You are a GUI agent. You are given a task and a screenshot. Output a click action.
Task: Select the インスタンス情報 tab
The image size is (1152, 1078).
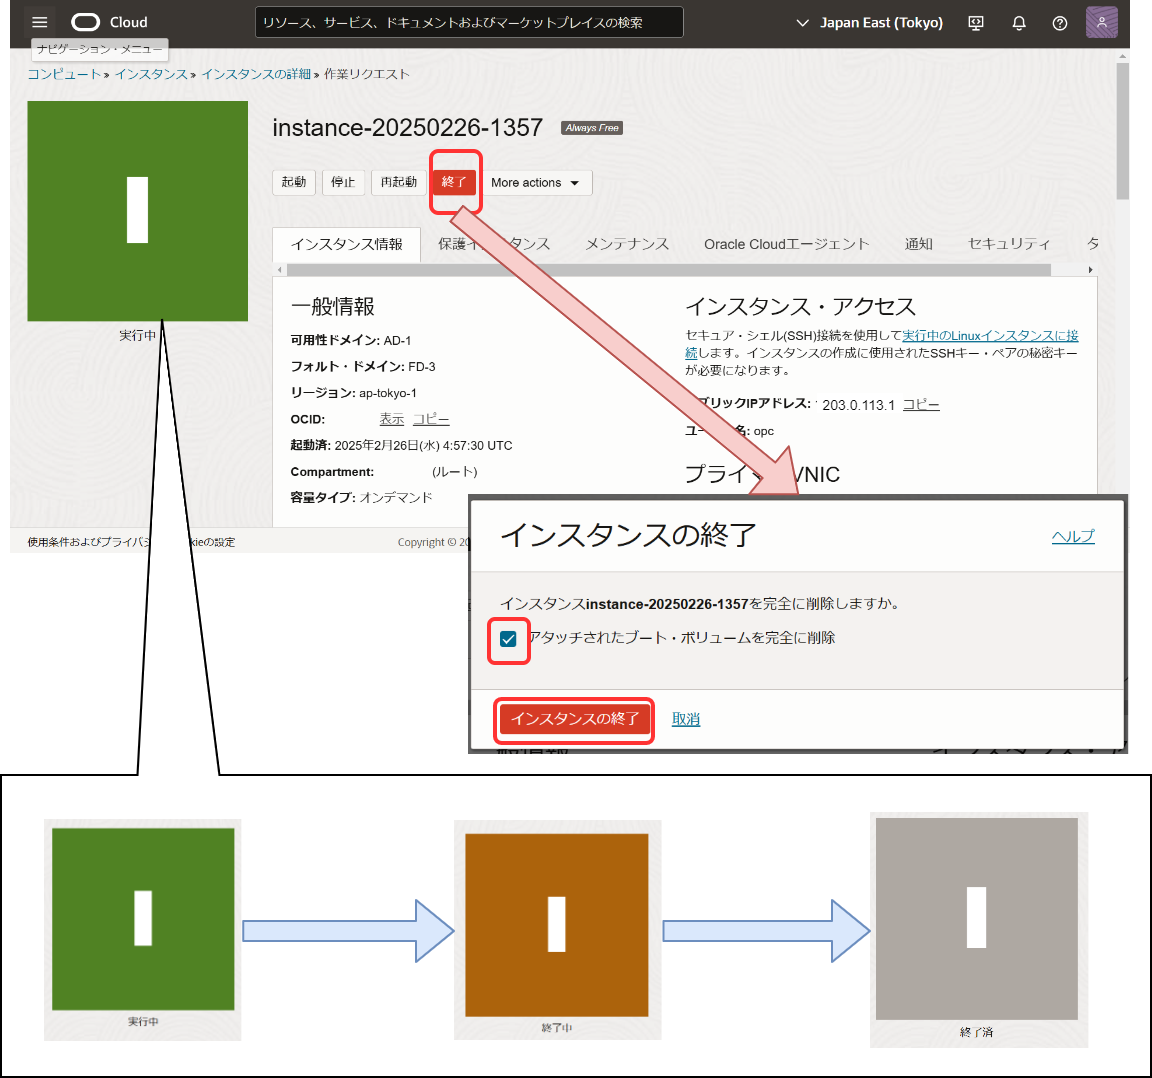coord(347,244)
